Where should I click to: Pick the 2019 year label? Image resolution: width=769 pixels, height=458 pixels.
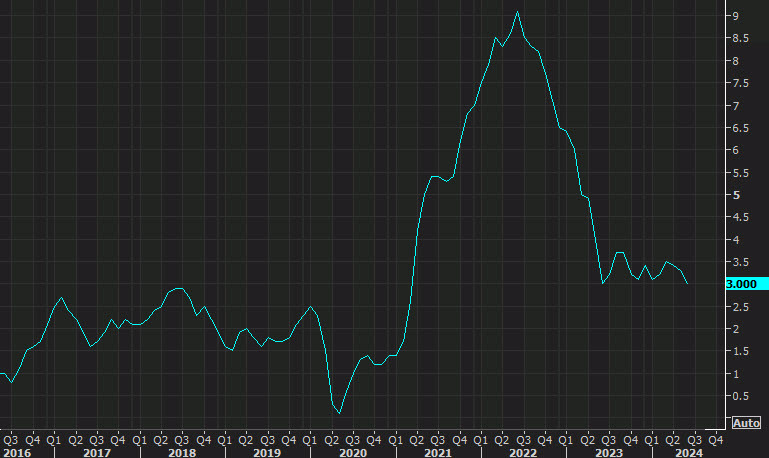(266, 452)
